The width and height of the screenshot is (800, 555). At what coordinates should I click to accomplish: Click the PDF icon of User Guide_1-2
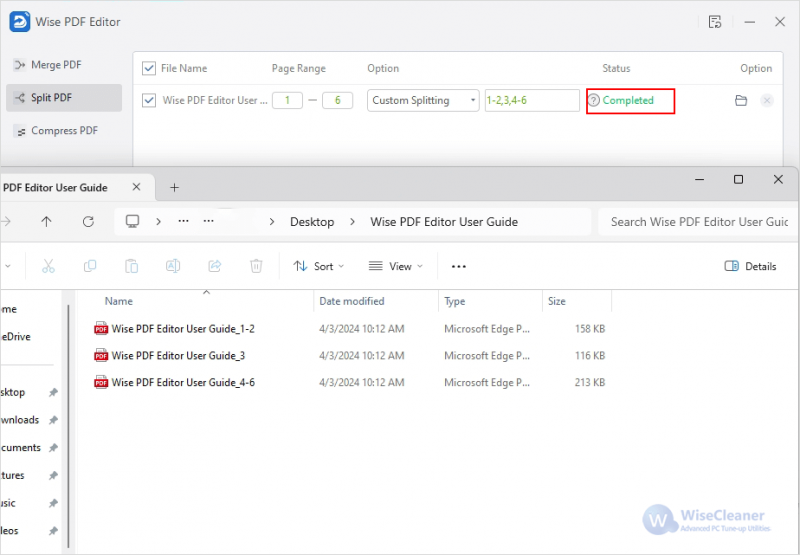click(101, 329)
